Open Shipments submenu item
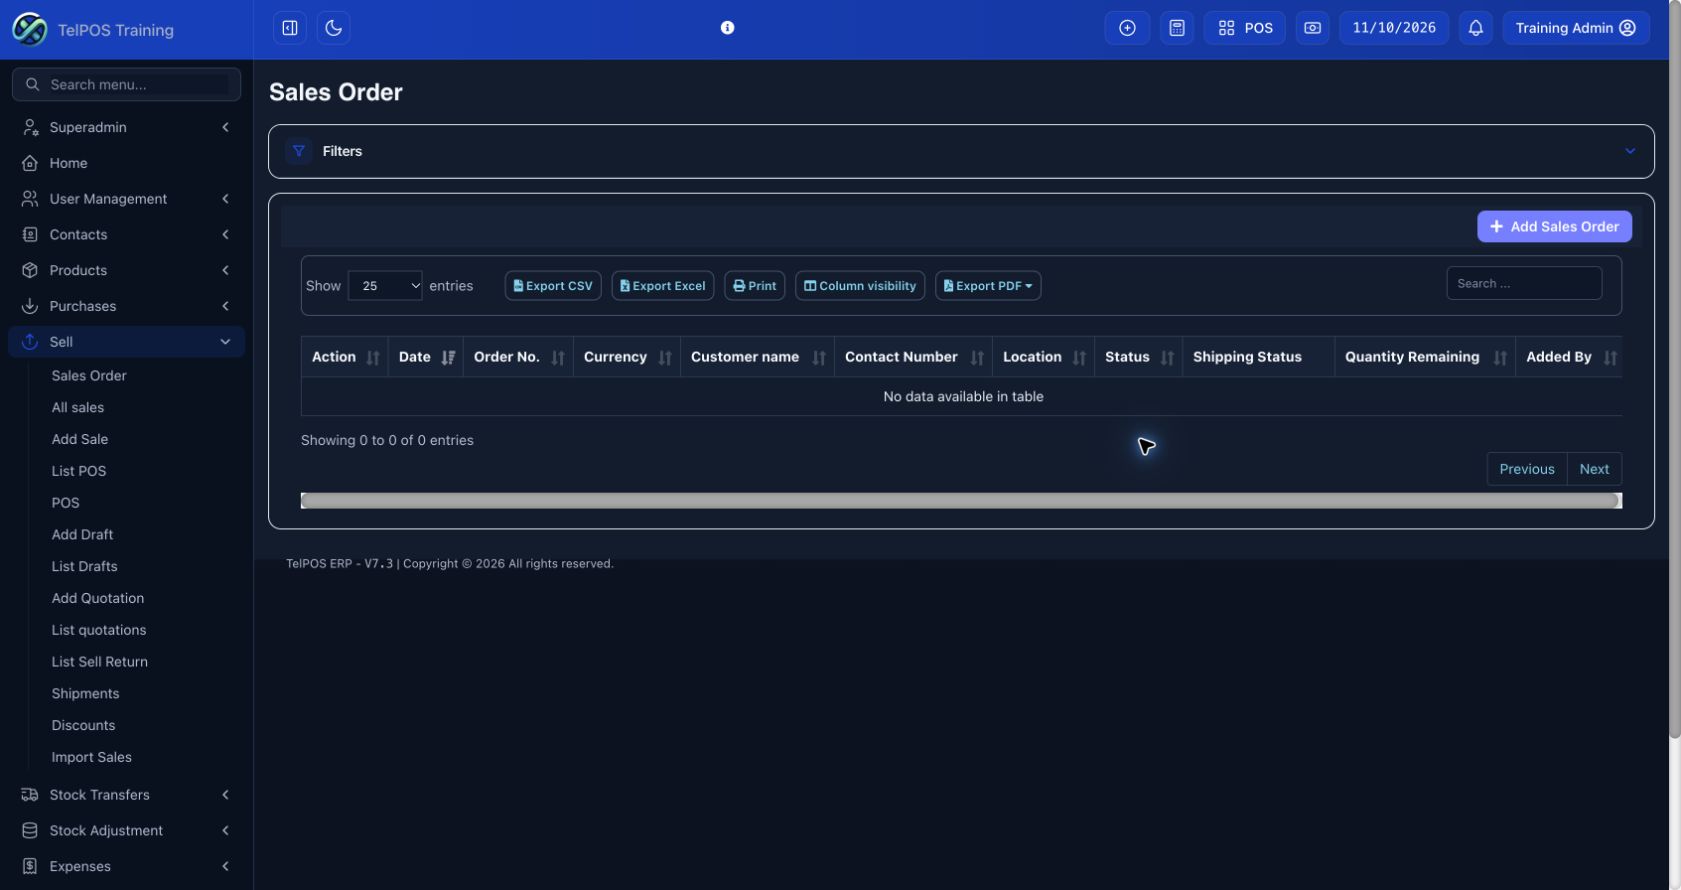 [x=85, y=694]
